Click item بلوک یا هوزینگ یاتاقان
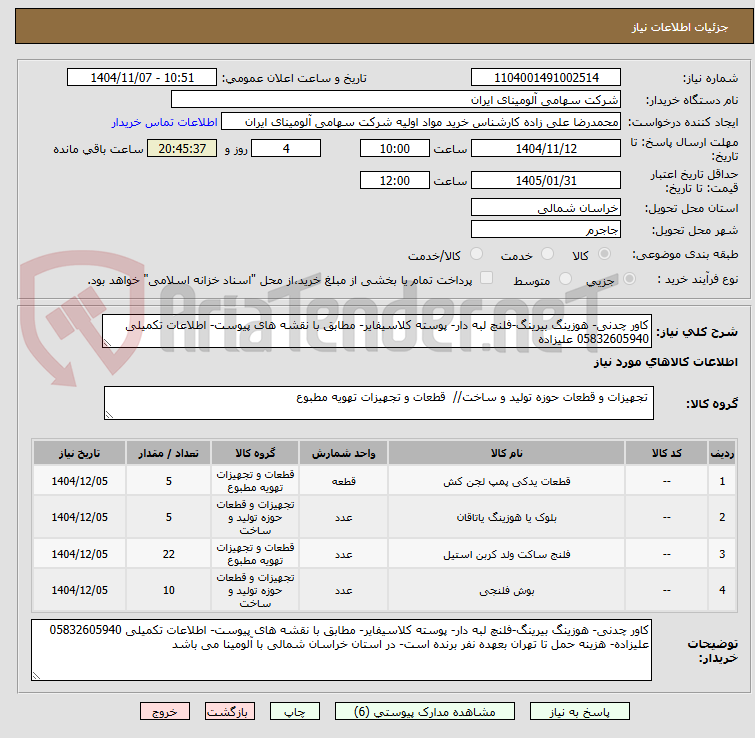 point(506,517)
